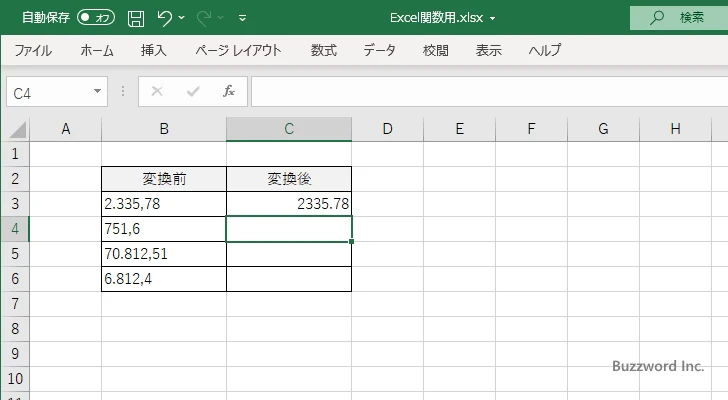Click into the formula bar field
This screenshot has height=400, width=728.
[x=490, y=91]
